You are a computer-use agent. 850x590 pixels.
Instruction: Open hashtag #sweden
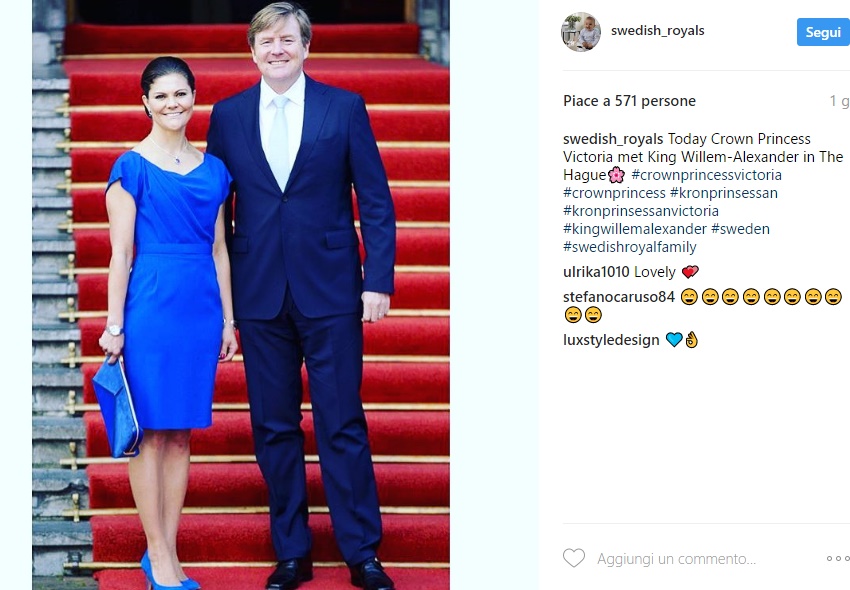[740, 228]
